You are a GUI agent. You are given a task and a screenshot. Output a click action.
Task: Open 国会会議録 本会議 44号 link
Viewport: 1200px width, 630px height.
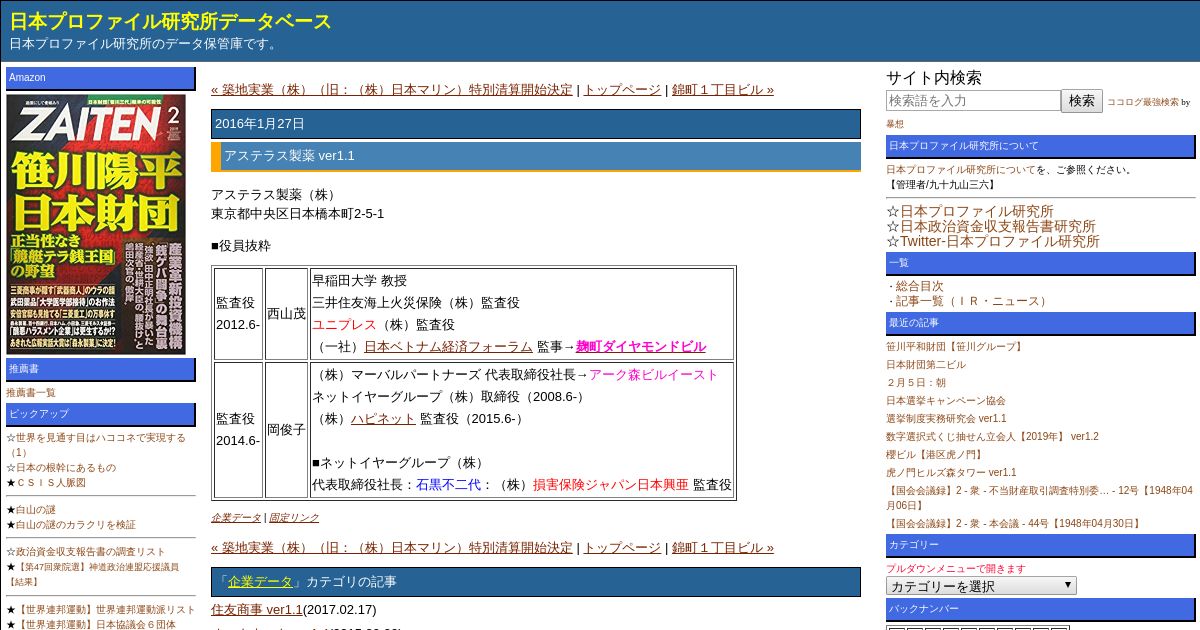click(1014, 523)
